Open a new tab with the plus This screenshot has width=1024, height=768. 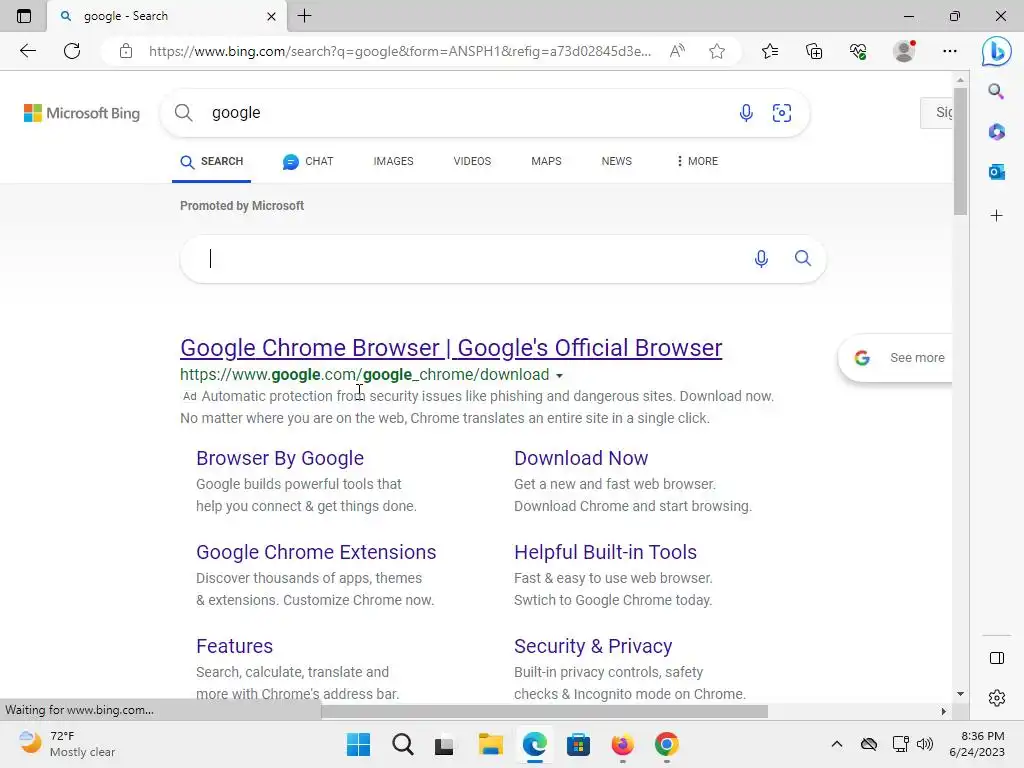click(x=304, y=16)
